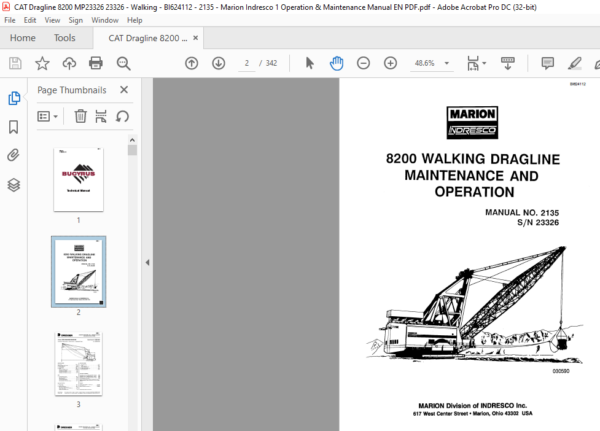Open the Window menu
The width and height of the screenshot is (600, 431).
[x=105, y=20]
